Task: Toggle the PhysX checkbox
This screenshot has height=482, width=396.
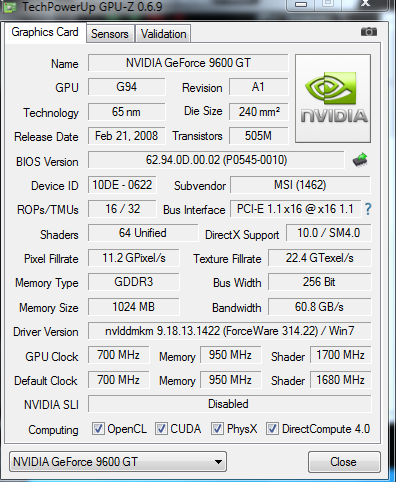Action: (217, 429)
